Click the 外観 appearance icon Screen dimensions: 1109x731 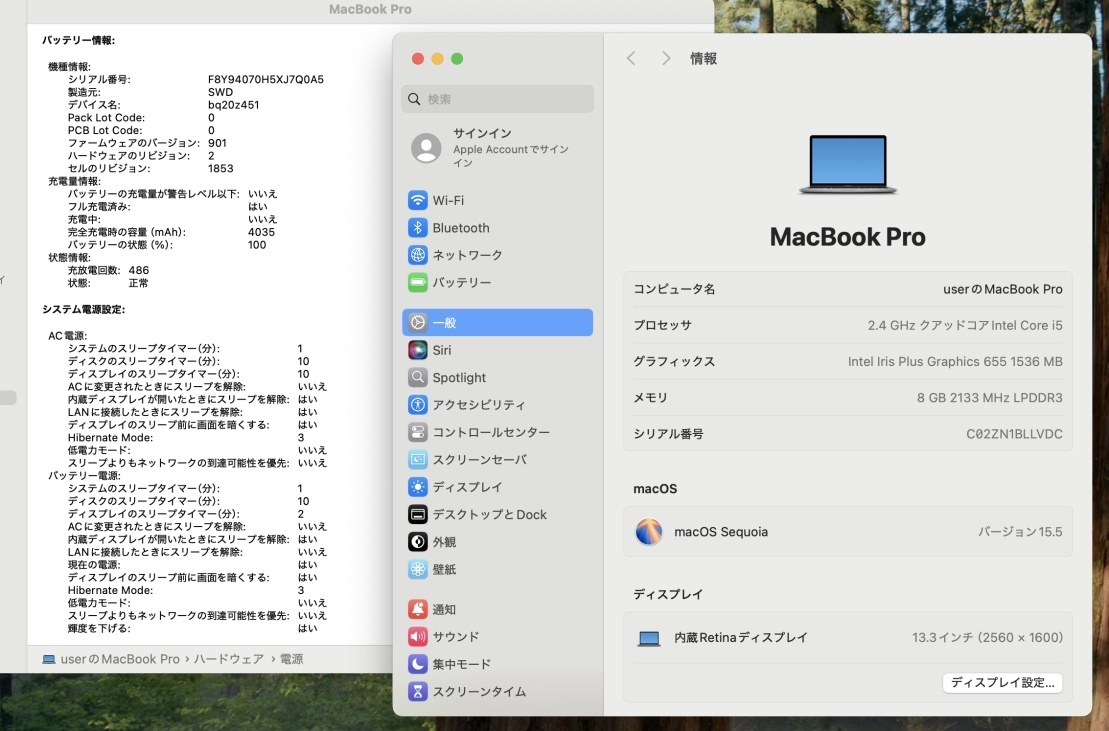pos(417,542)
